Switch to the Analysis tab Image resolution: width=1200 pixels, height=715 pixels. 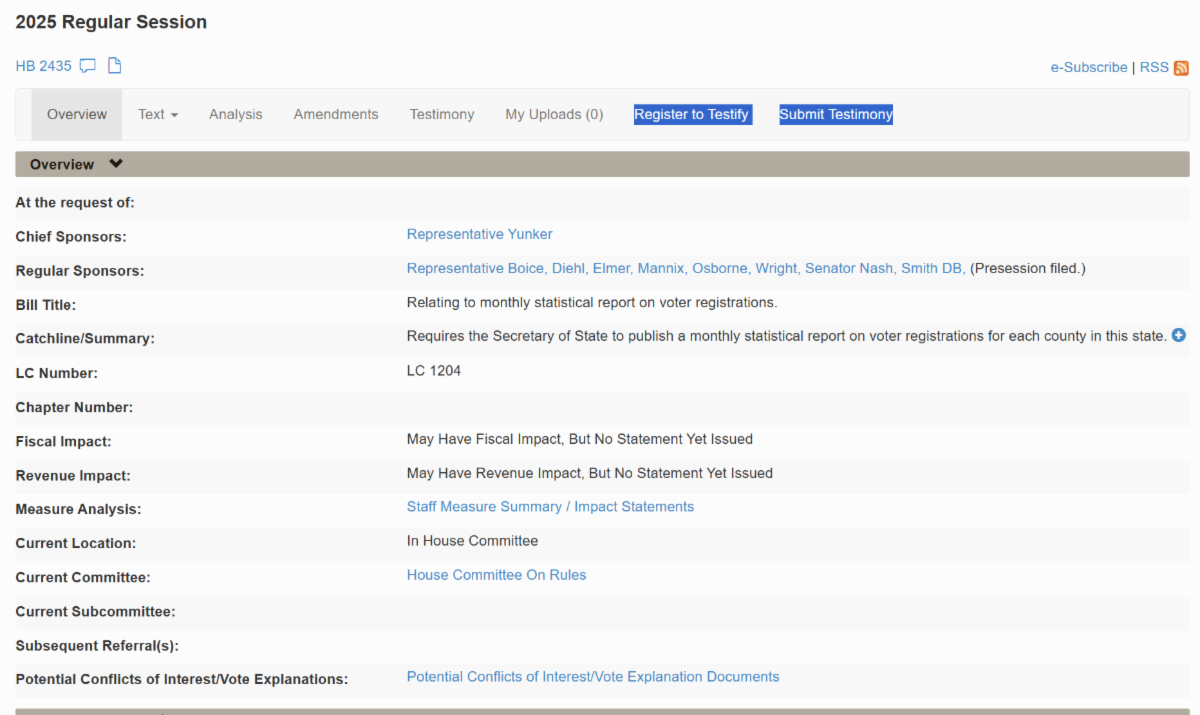coord(235,114)
